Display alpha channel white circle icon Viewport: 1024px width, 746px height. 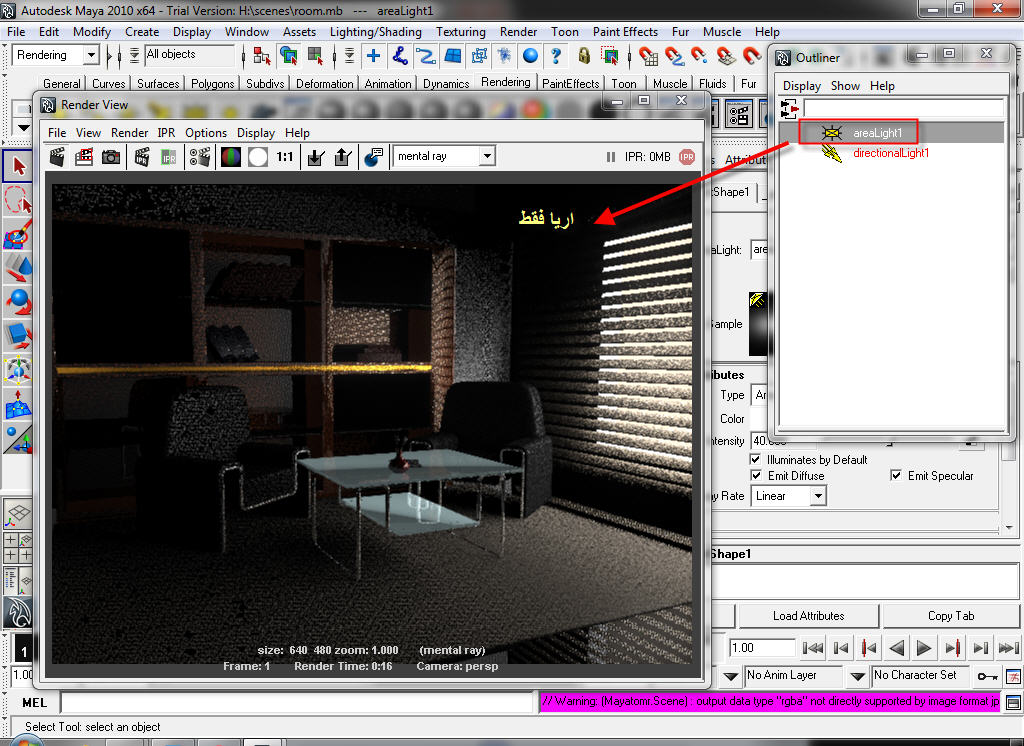[258, 157]
